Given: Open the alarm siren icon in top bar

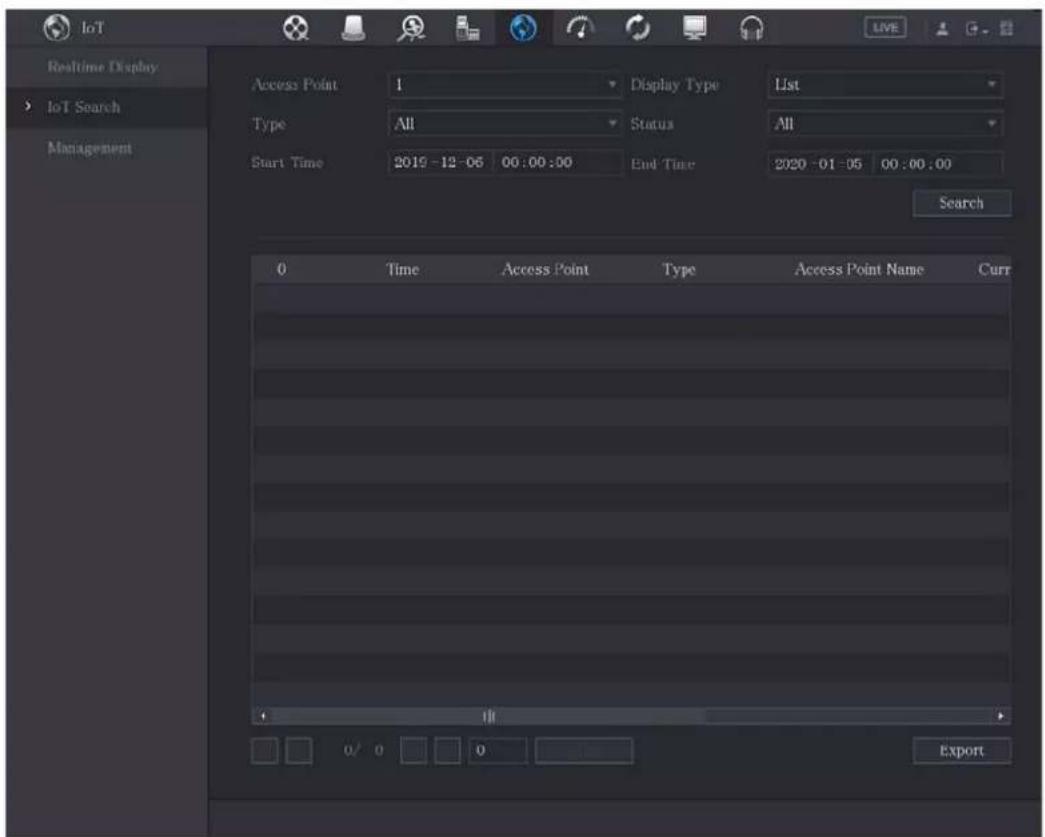Looking at the screenshot, I should 353,28.
